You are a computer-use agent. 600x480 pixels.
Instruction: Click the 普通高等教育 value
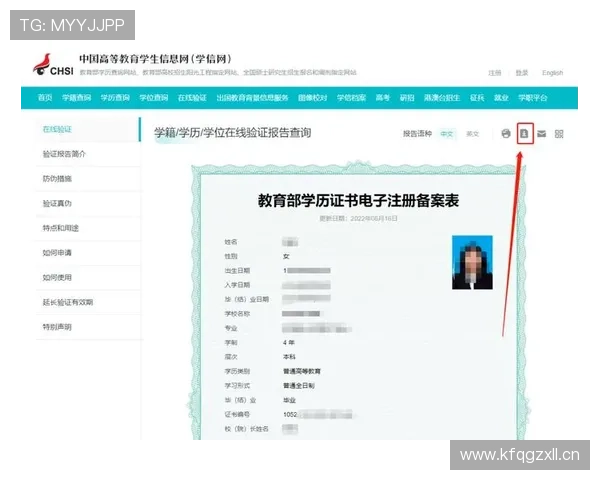click(x=302, y=371)
